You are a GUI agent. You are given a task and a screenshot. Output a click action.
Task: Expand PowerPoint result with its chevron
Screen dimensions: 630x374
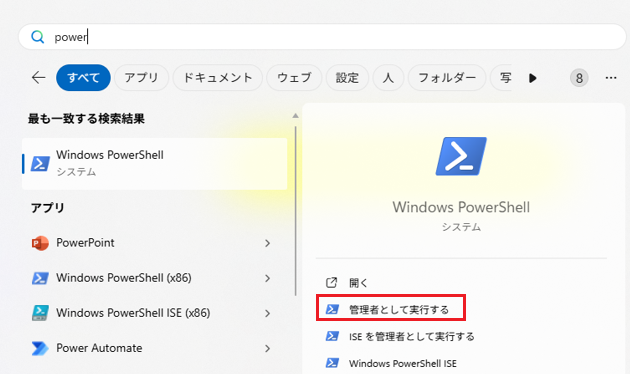(267, 243)
